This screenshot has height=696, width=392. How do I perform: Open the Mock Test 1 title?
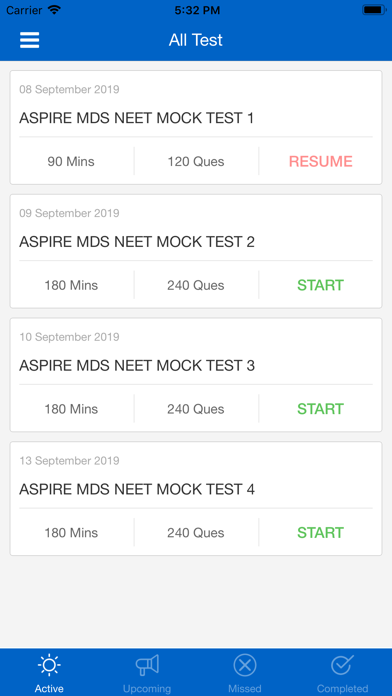(136, 118)
